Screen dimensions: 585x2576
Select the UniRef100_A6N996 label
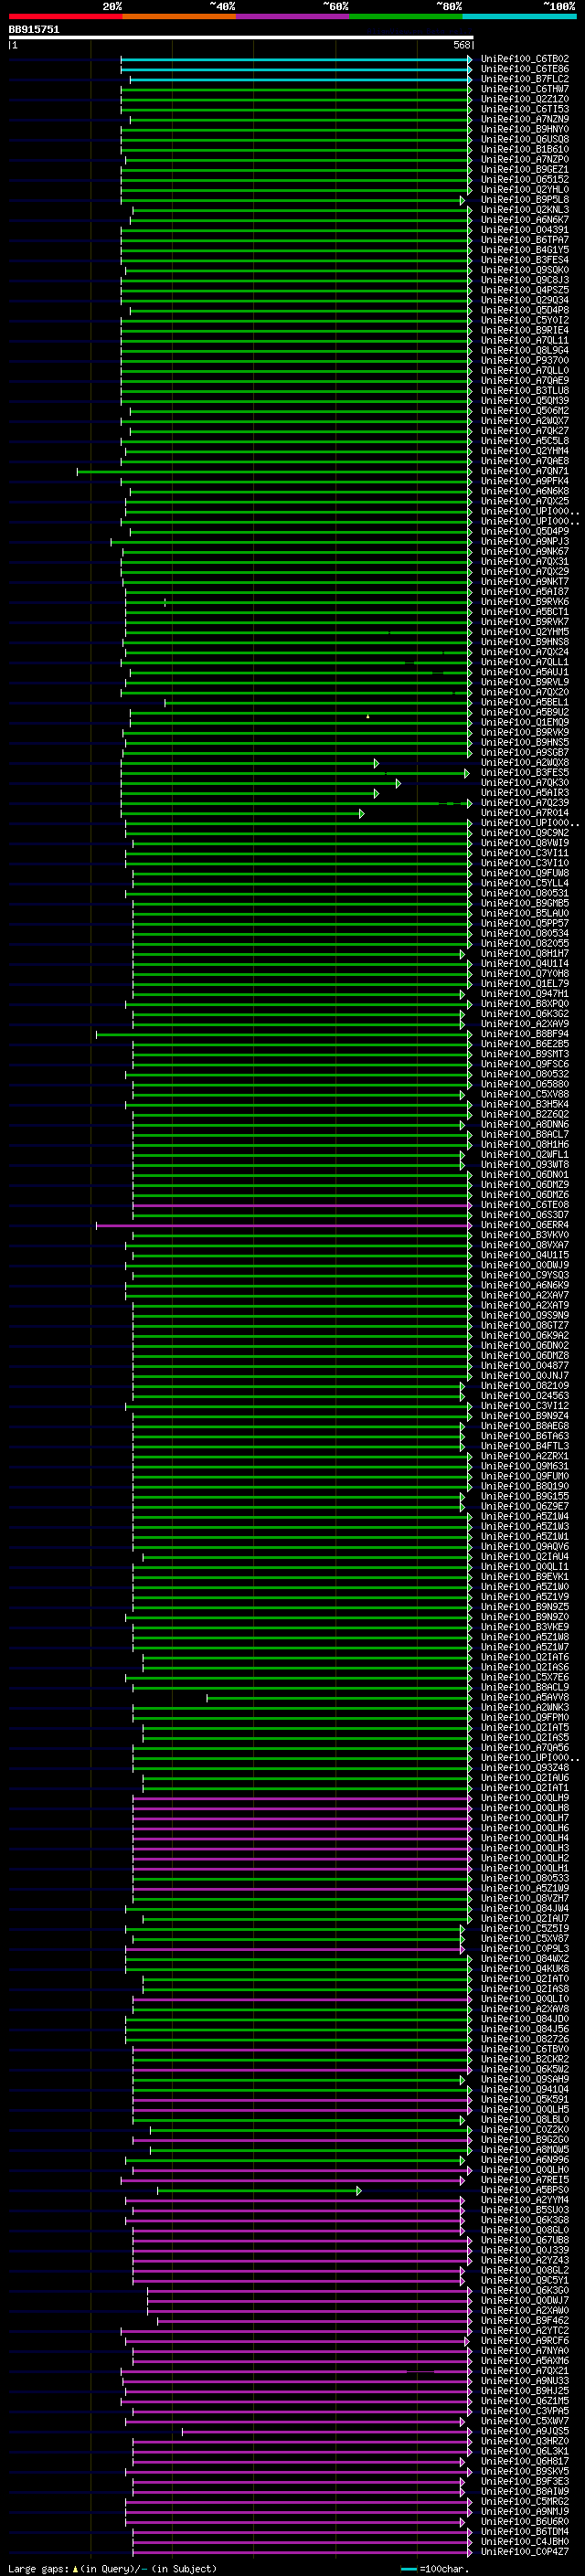click(525, 2160)
